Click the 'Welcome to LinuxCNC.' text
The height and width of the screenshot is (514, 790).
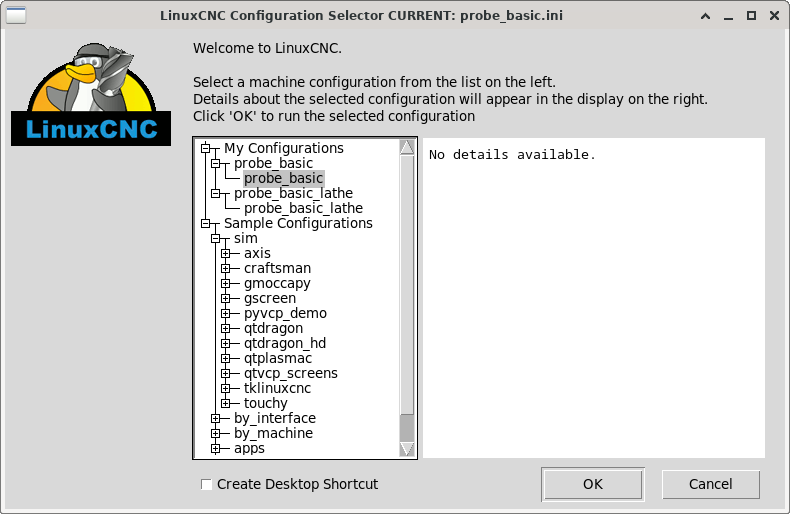268,48
